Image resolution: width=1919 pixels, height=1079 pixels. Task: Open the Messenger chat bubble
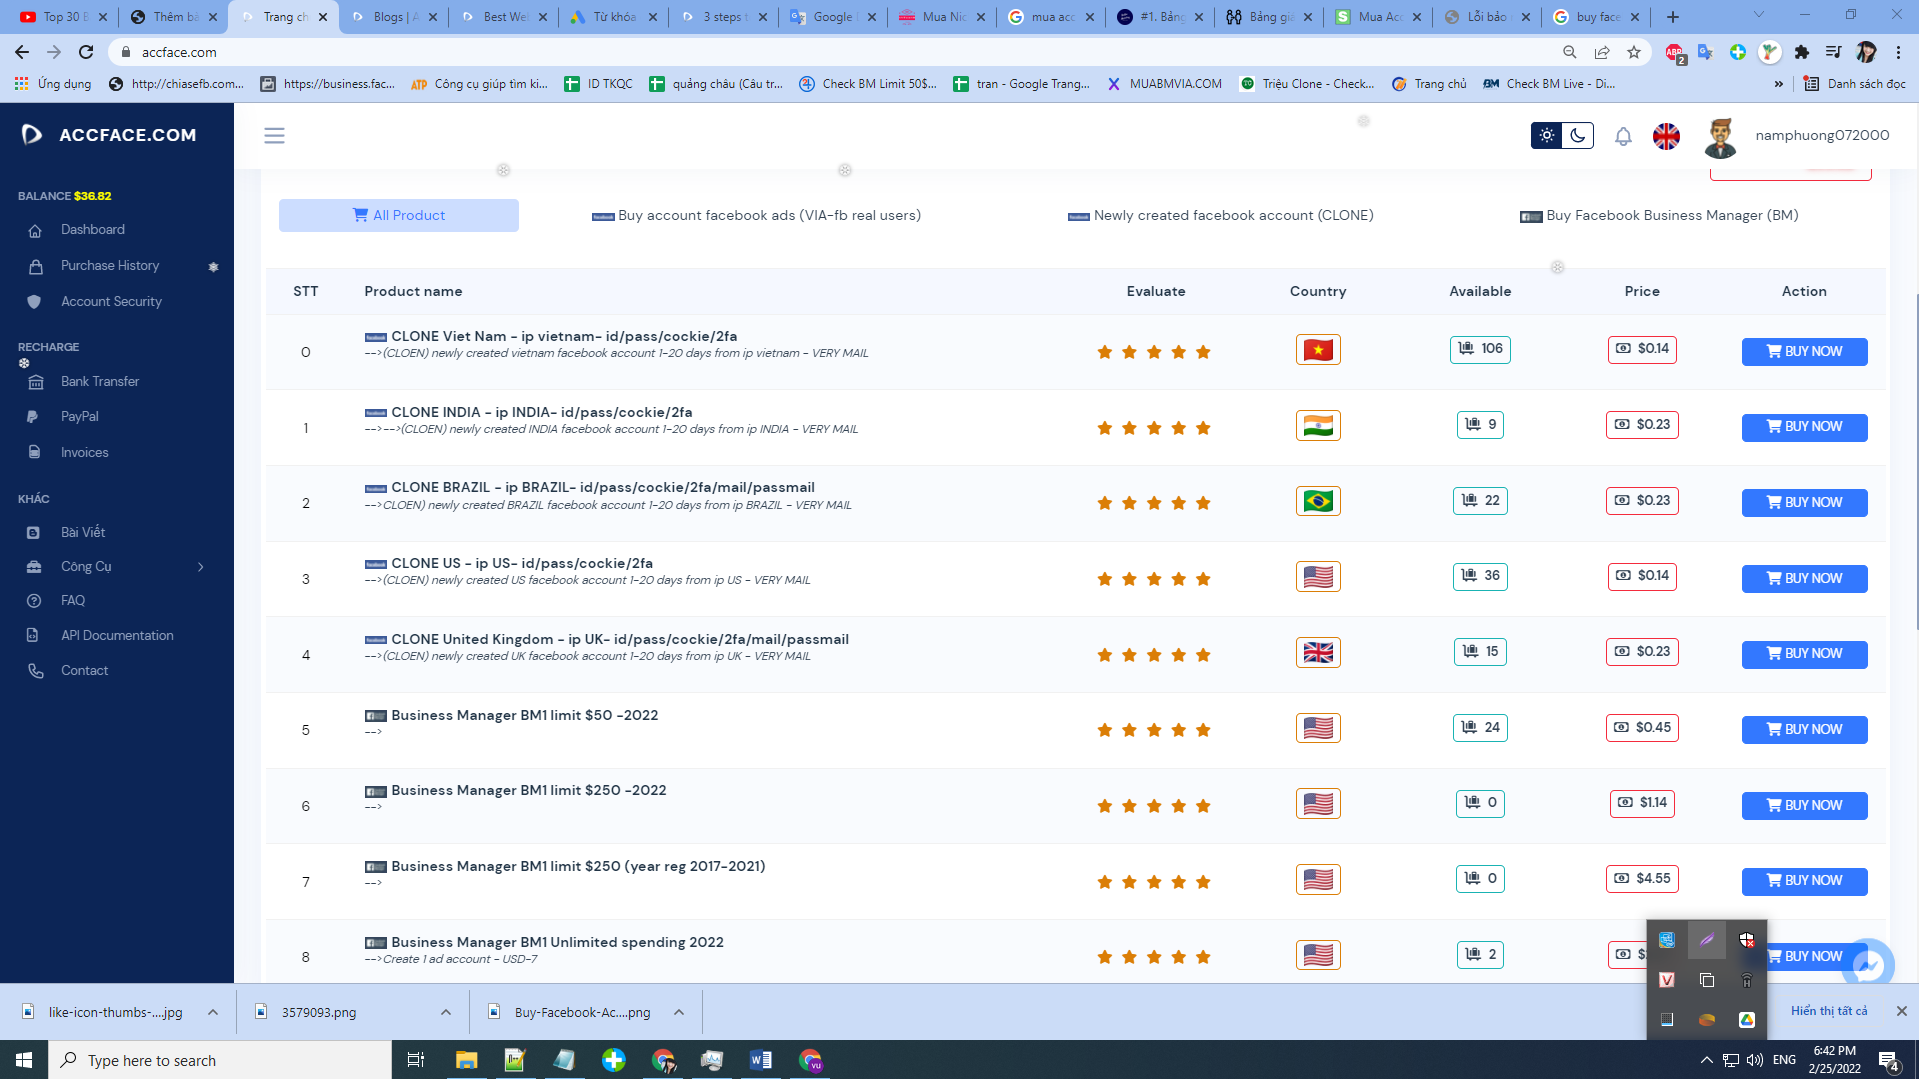coord(1868,965)
